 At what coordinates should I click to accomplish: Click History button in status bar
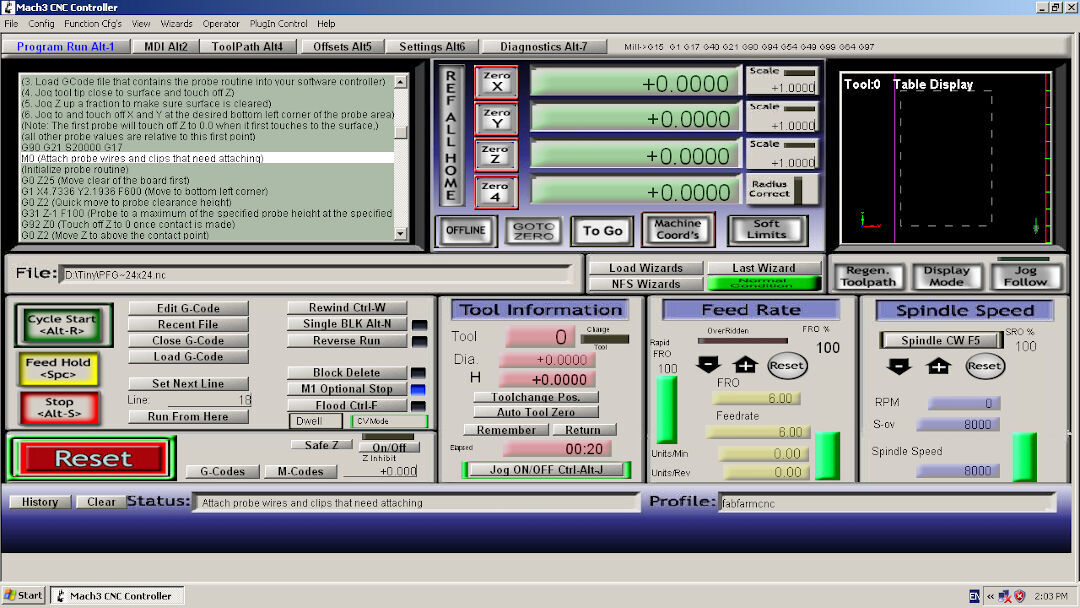point(40,502)
